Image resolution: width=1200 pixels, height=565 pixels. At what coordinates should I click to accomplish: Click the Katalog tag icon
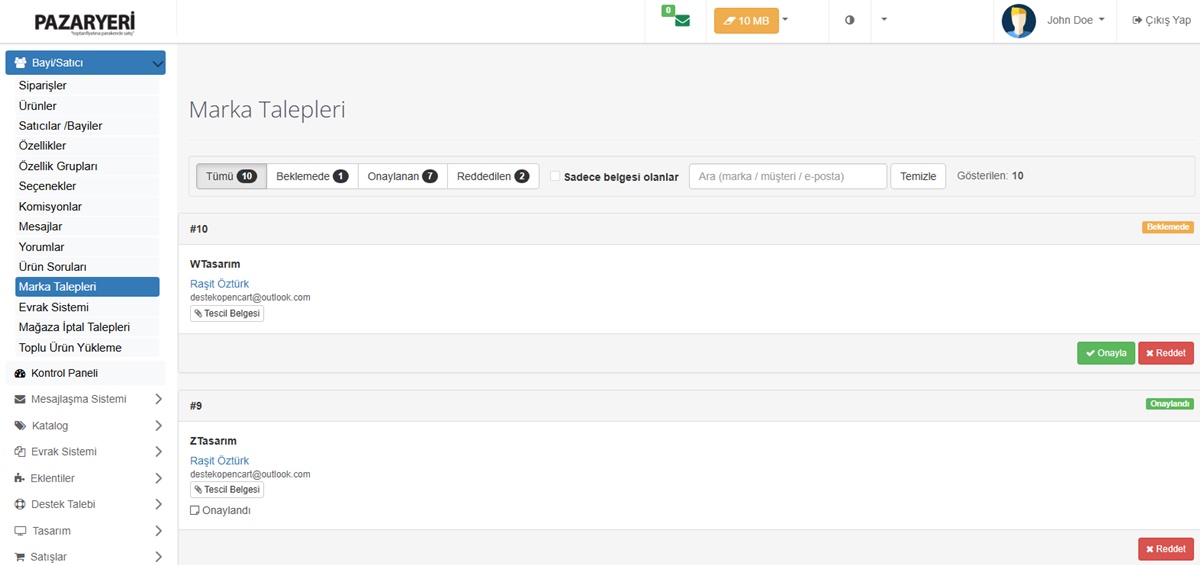[x=20, y=426]
